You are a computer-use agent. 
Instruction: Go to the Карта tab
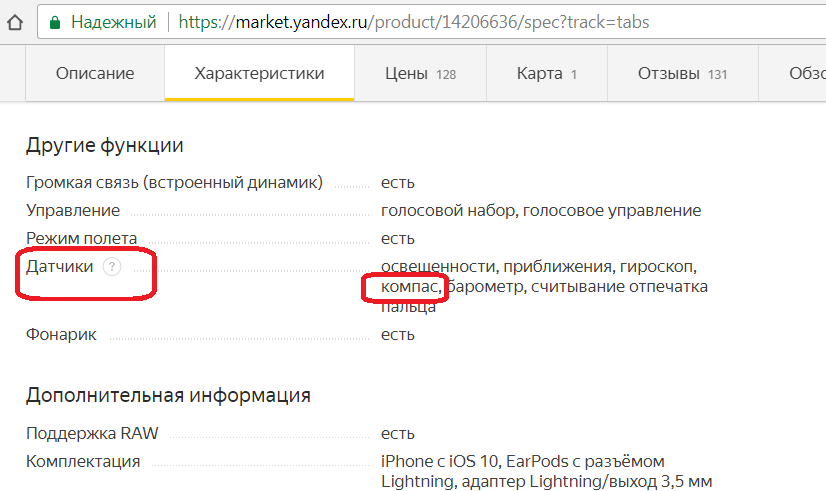[547, 73]
